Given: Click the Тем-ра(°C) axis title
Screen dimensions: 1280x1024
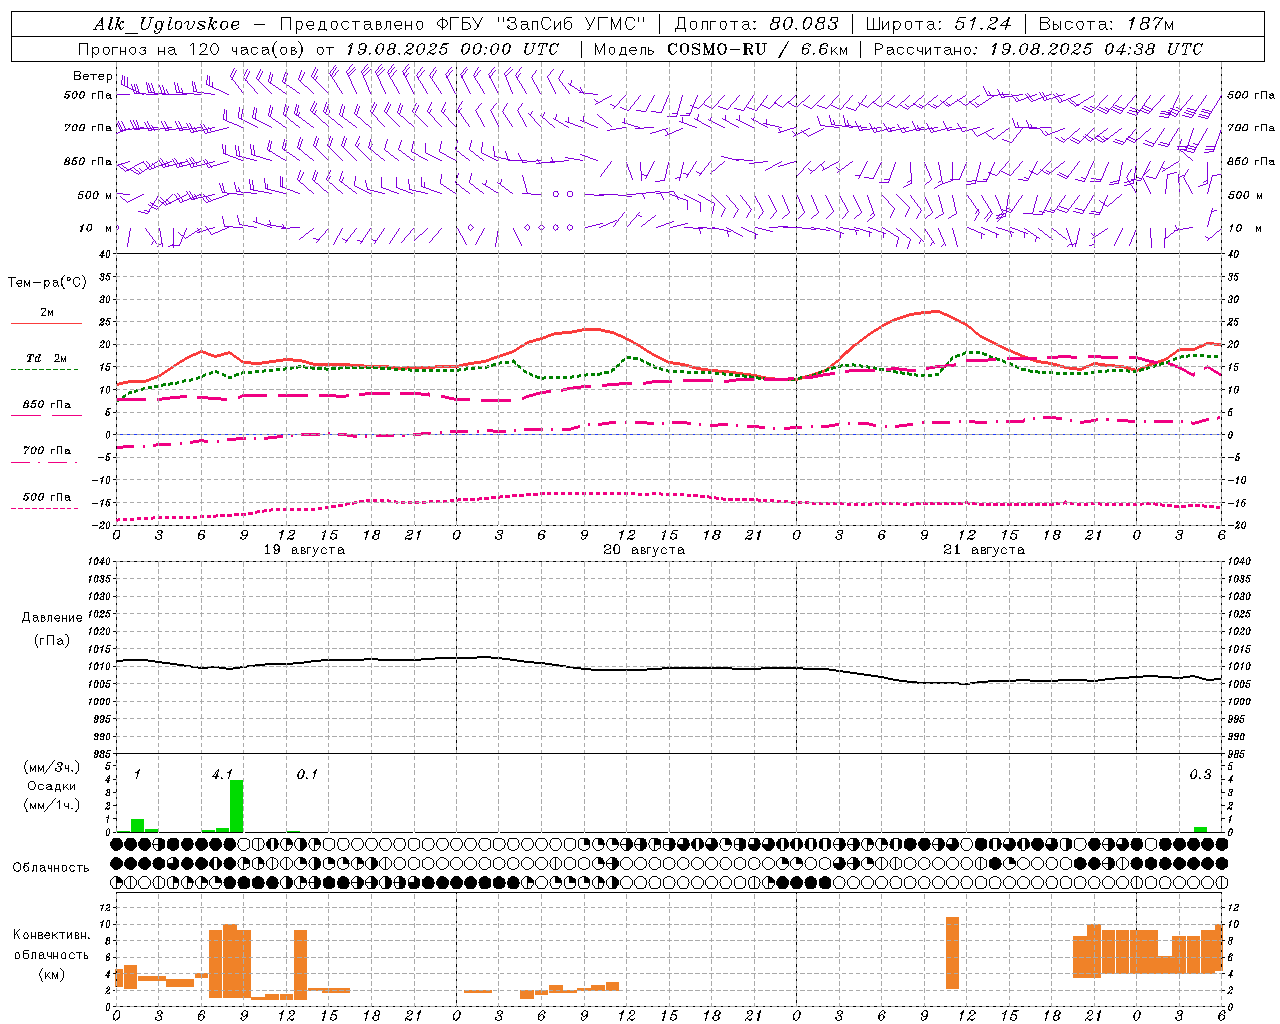Looking at the screenshot, I should [x=47, y=282].
